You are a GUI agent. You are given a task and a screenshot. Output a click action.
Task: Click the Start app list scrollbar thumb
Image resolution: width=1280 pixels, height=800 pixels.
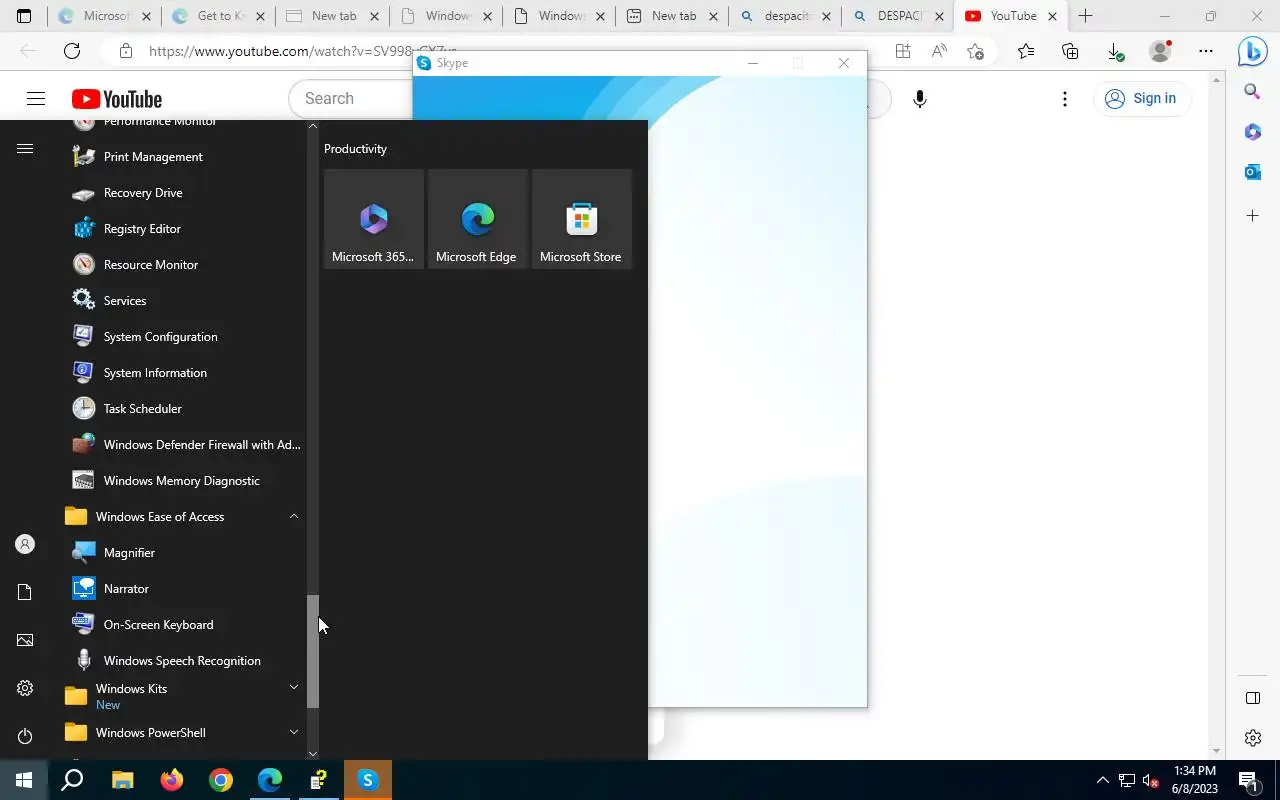[x=313, y=652]
